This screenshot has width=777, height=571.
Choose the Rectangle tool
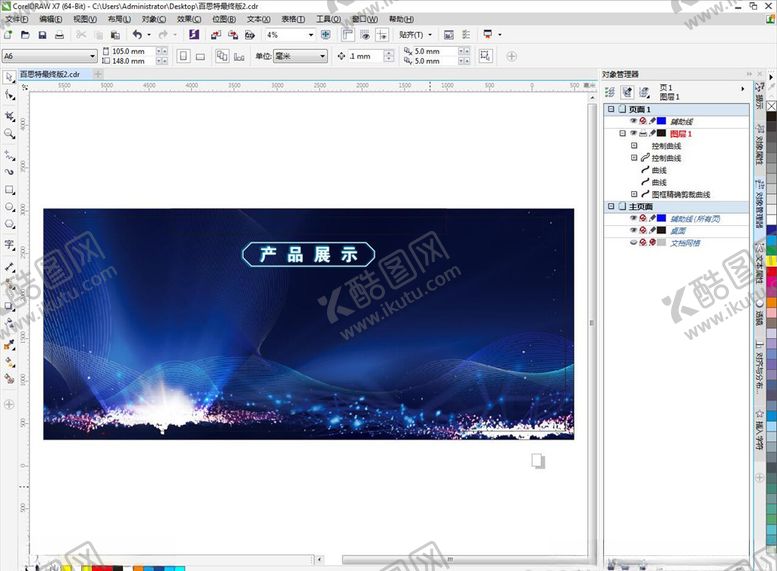click(9, 189)
